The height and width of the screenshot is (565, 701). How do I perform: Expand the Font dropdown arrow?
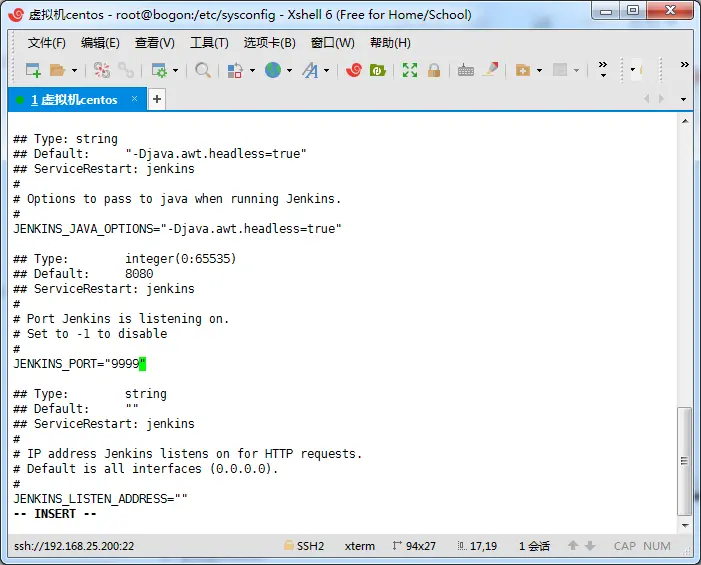click(326, 70)
